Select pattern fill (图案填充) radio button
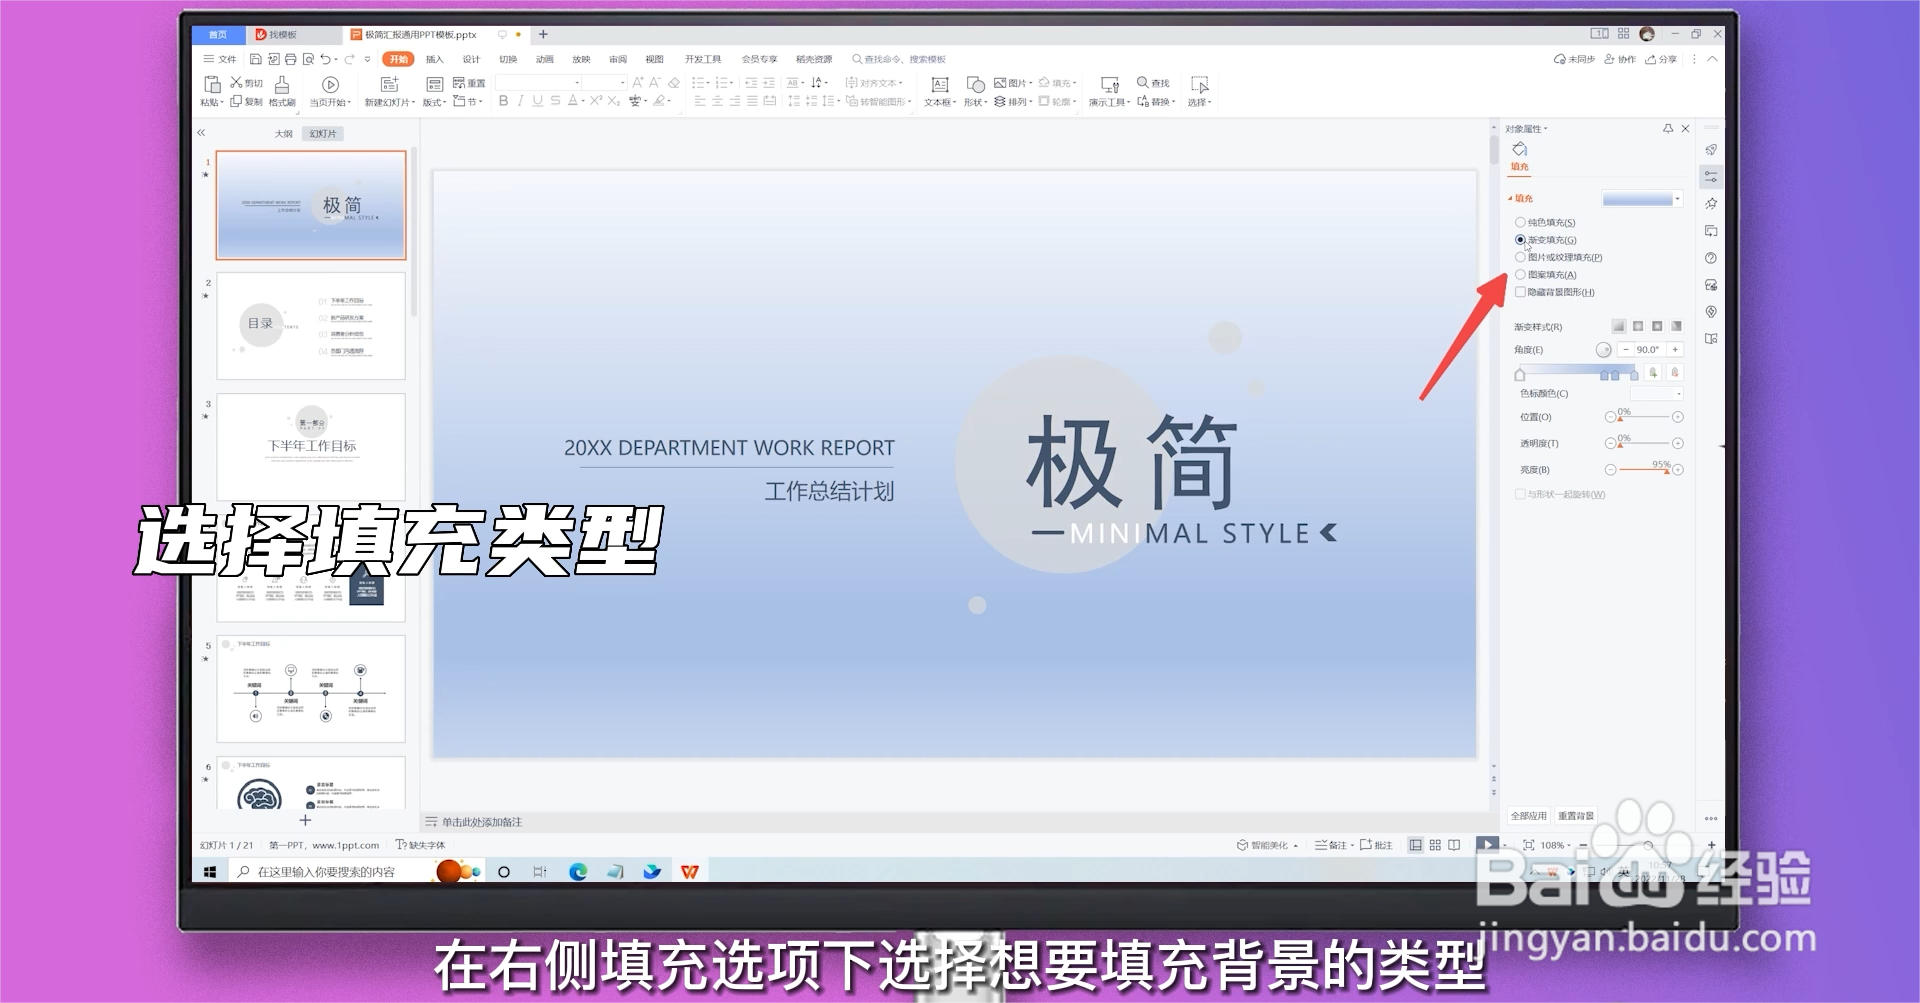 click(1520, 274)
